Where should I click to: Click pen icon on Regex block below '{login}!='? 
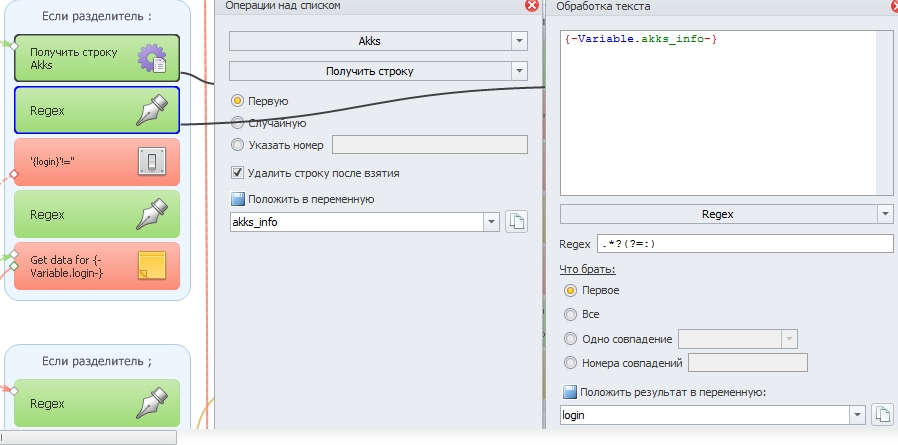(x=152, y=213)
